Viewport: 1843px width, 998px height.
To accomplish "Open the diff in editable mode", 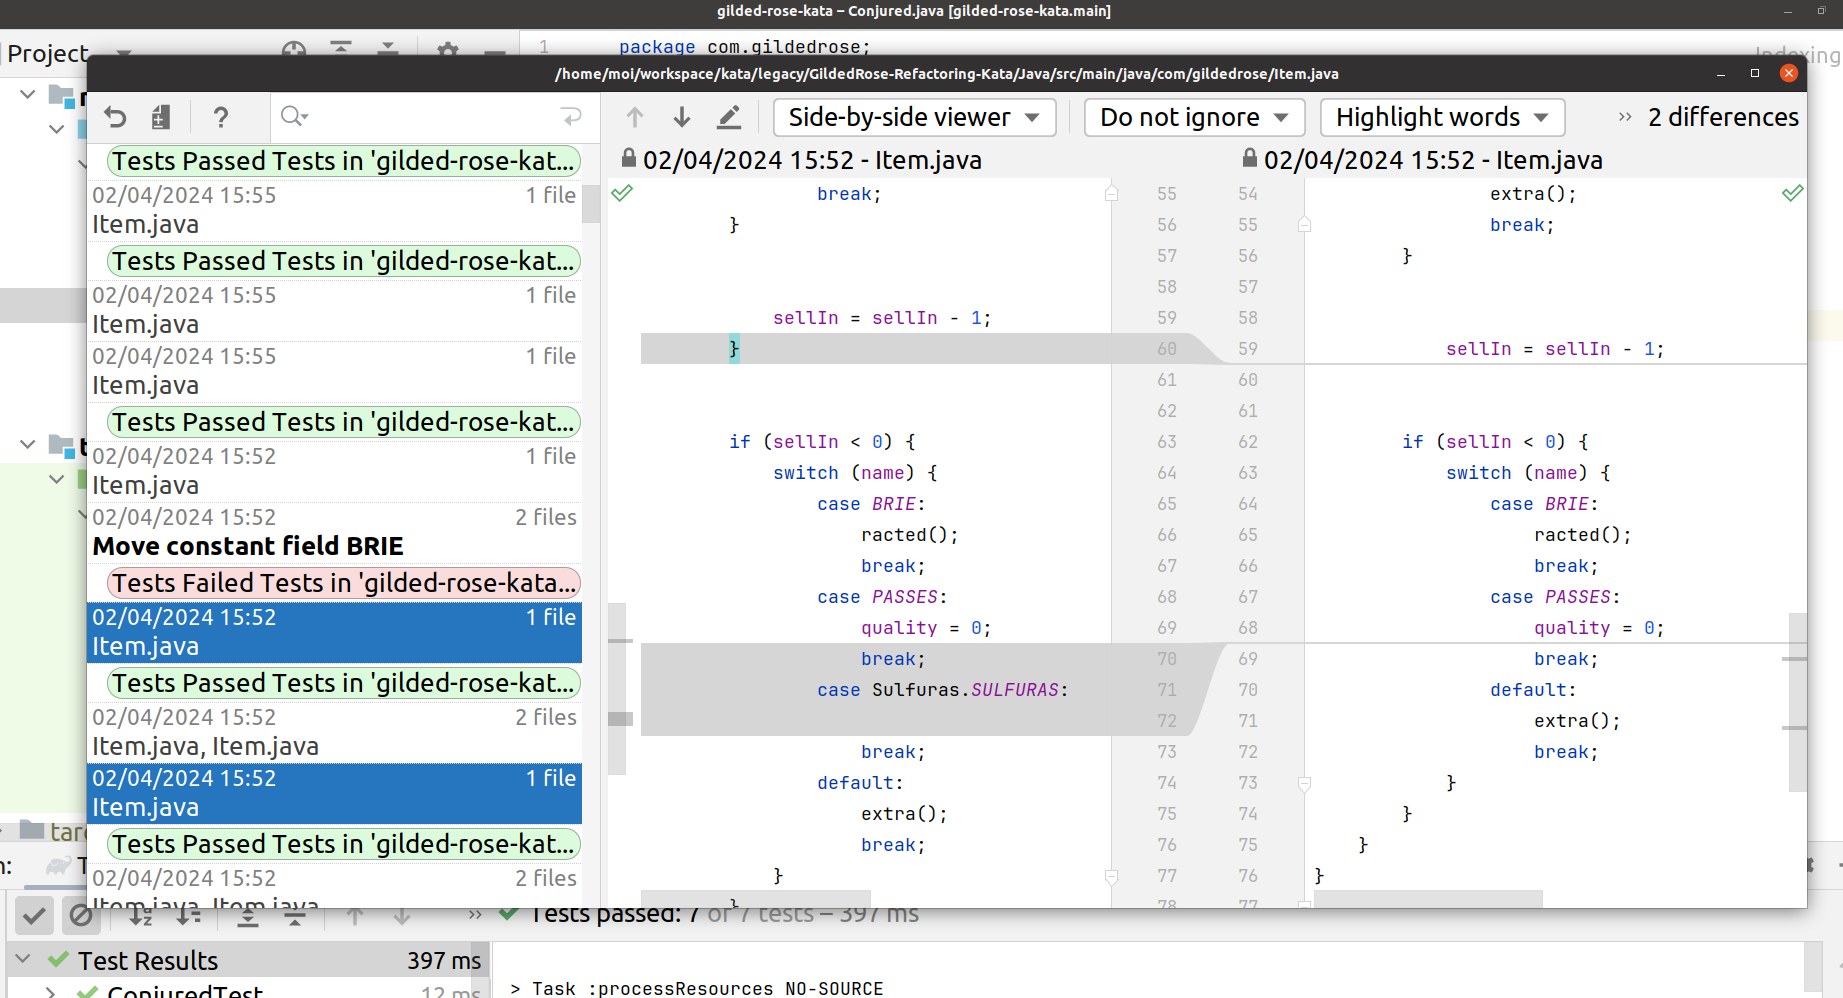I will point(729,117).
